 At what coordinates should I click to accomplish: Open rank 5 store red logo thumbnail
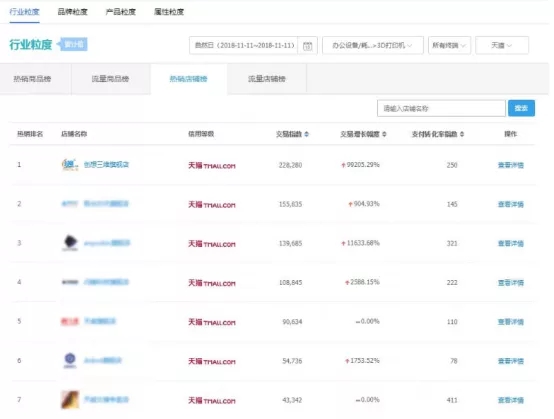pos(70,321)
